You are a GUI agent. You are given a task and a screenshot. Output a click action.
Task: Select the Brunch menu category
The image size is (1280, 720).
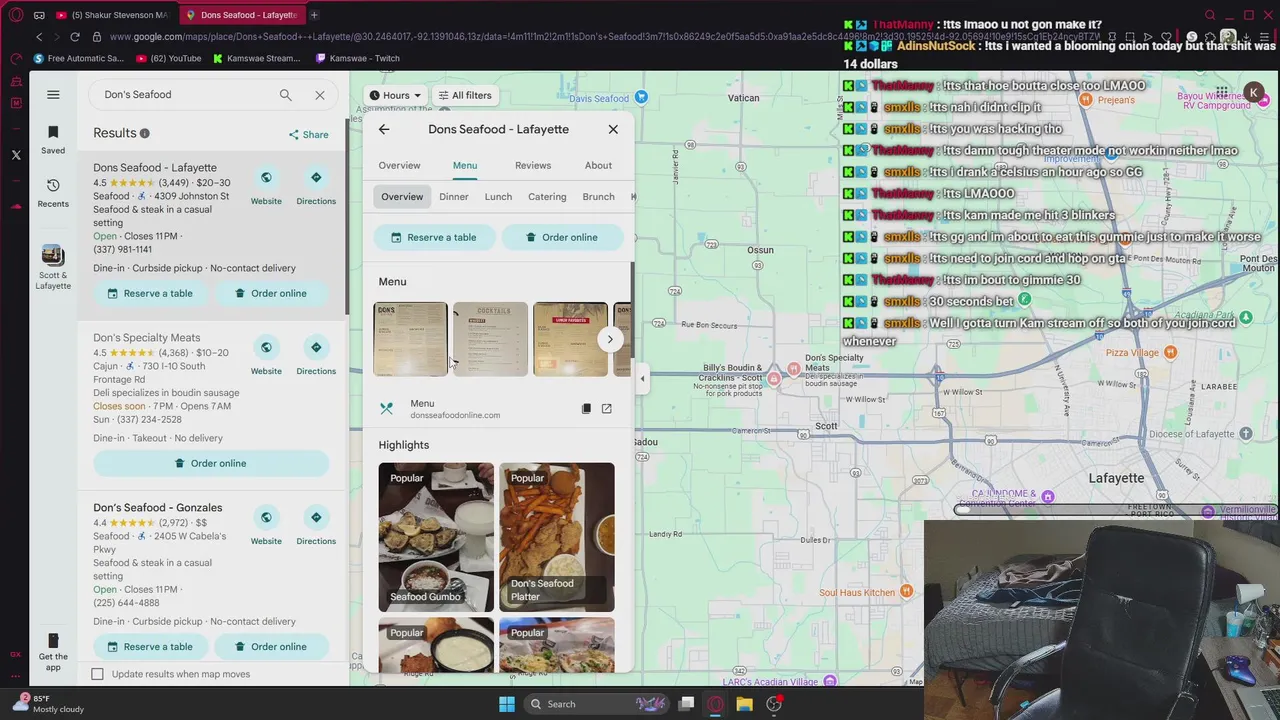(x=598, y=197)
